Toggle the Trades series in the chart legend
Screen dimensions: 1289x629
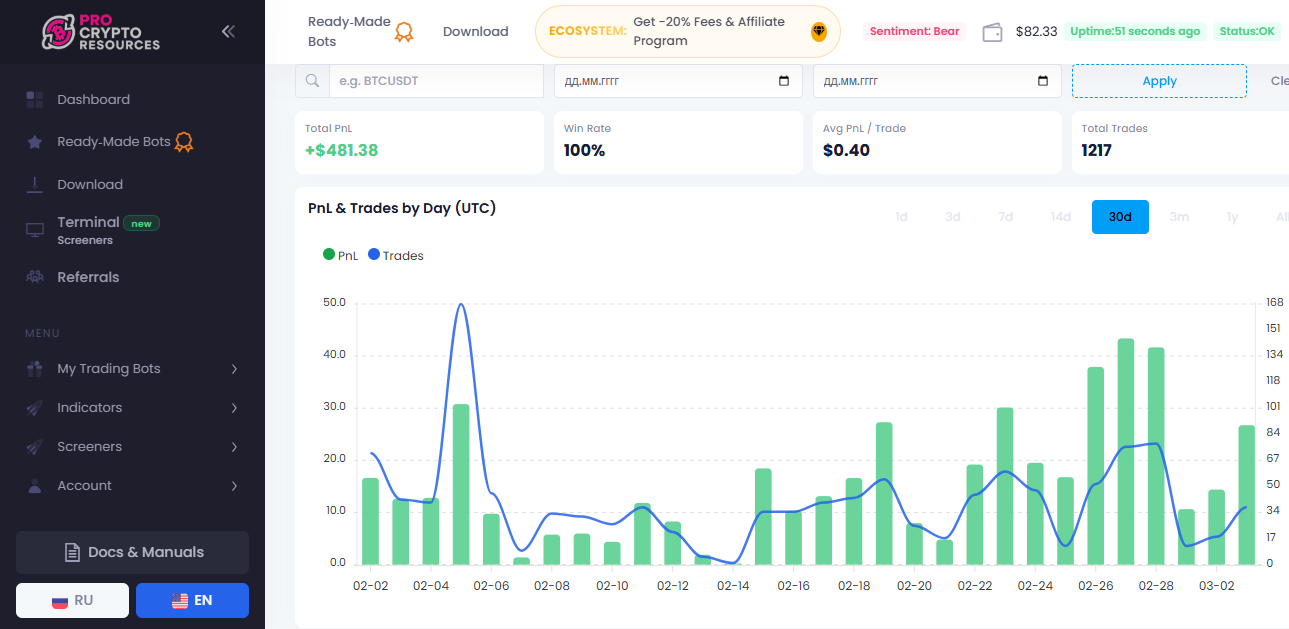pyautogui.click(x=396, y=255)
